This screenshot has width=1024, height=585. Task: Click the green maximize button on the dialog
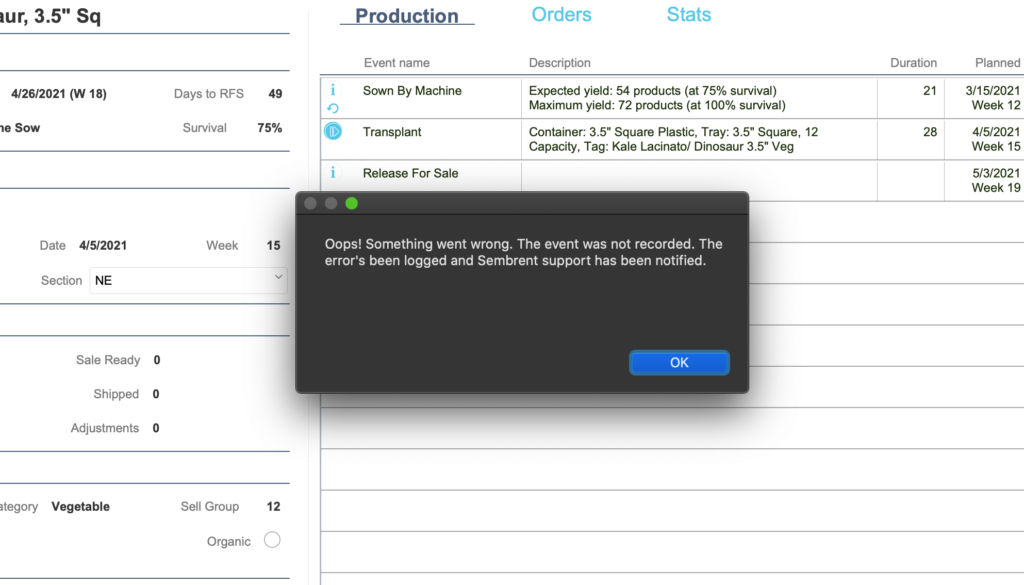coord(351,204)
